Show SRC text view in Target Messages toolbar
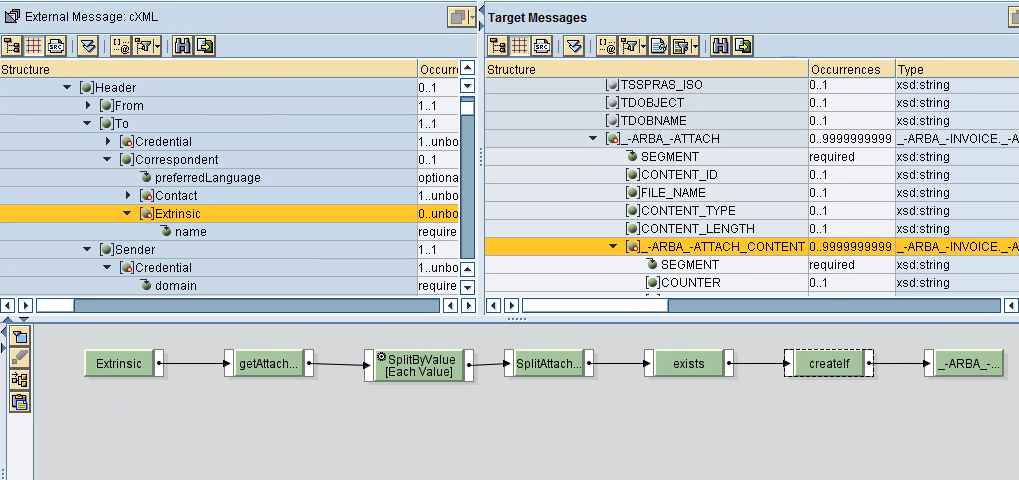Image resolution: width=1019 pixels, height=480 pixels. click(541, 46)
